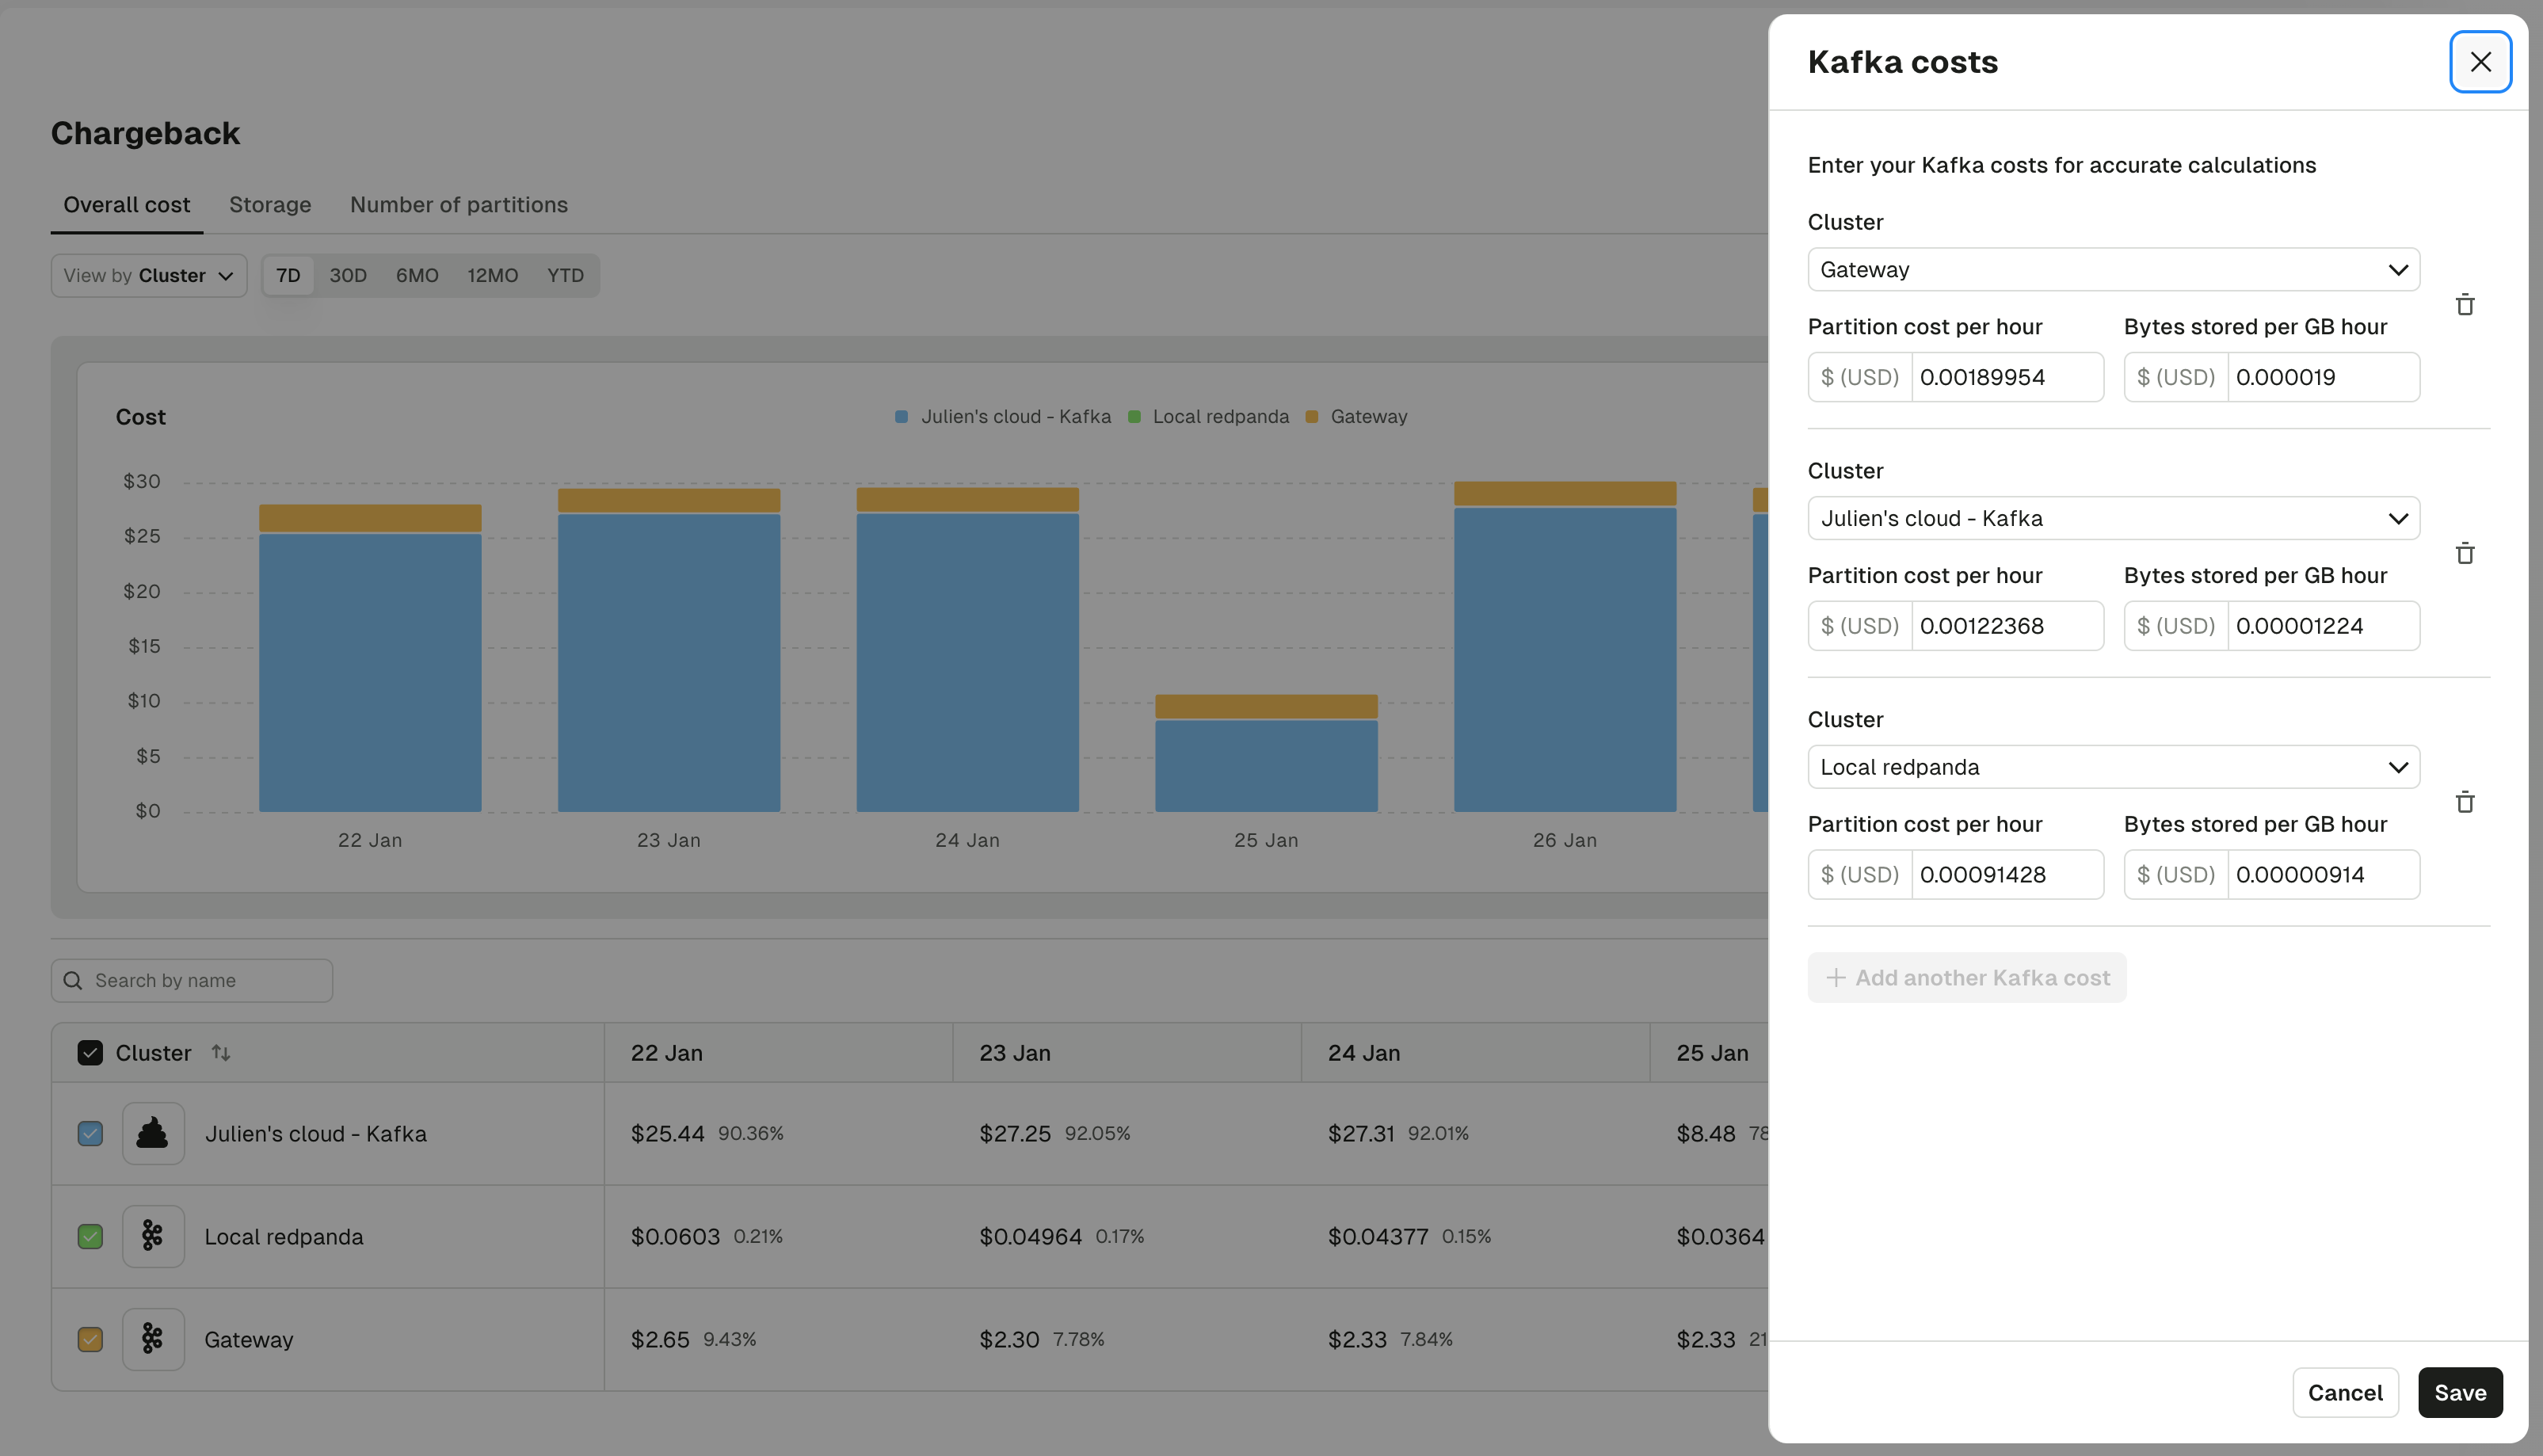Viewport: 2543px width, 1456px height.
Task: Open the View by Cluster dropdown
Action: [x=147, y=275]
